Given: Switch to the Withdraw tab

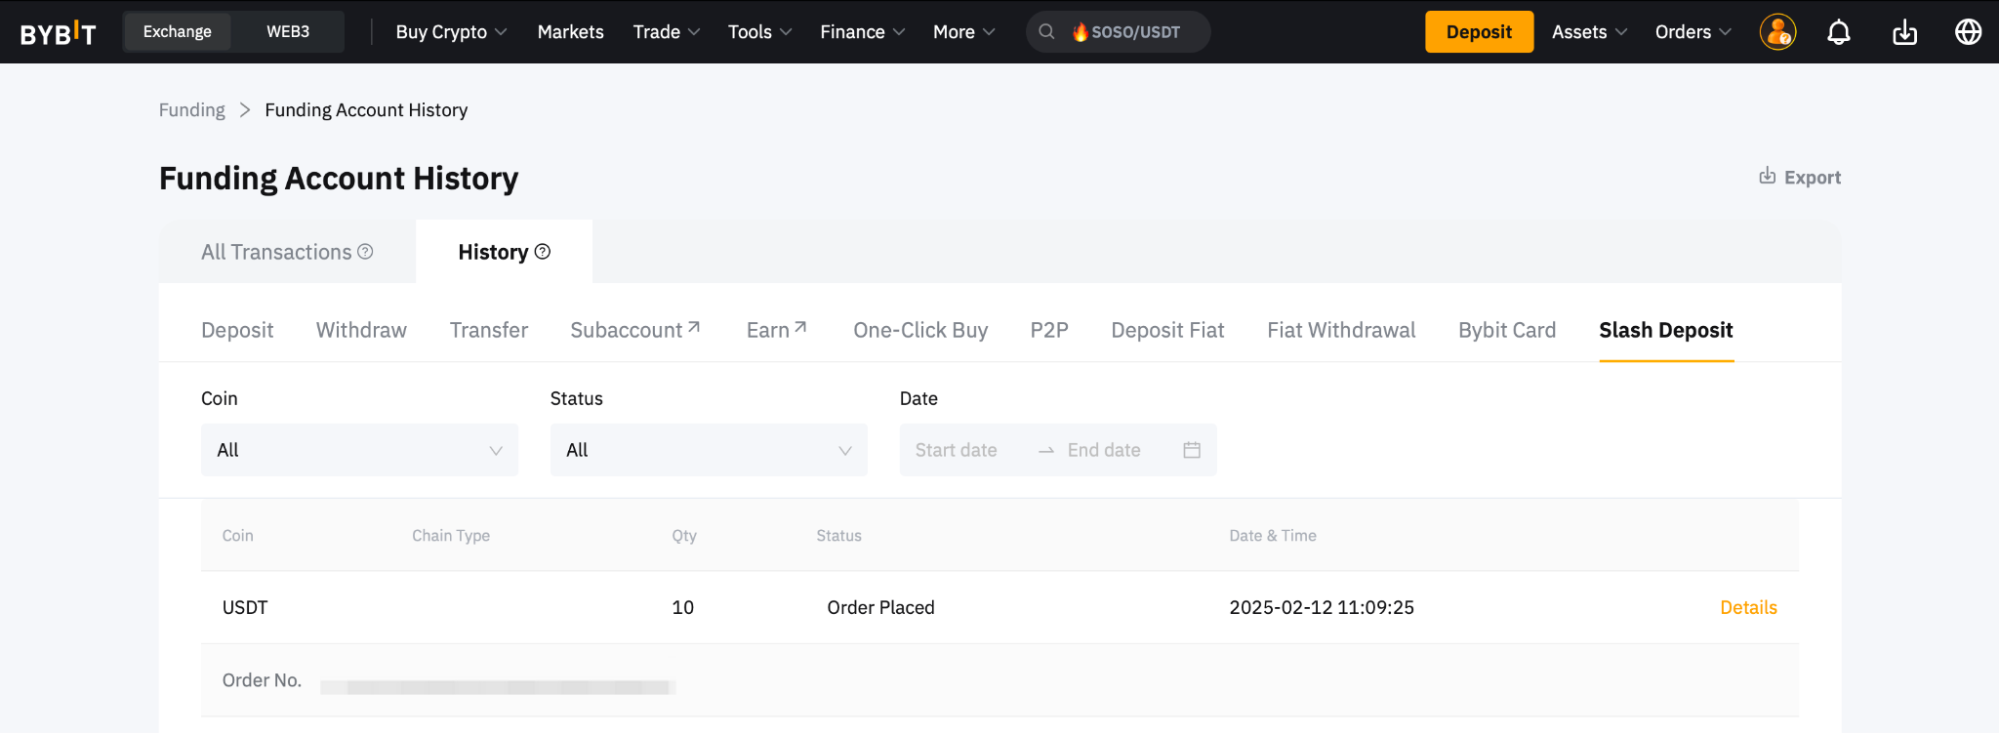Looking at the screenshot, I should click(361, 330).
